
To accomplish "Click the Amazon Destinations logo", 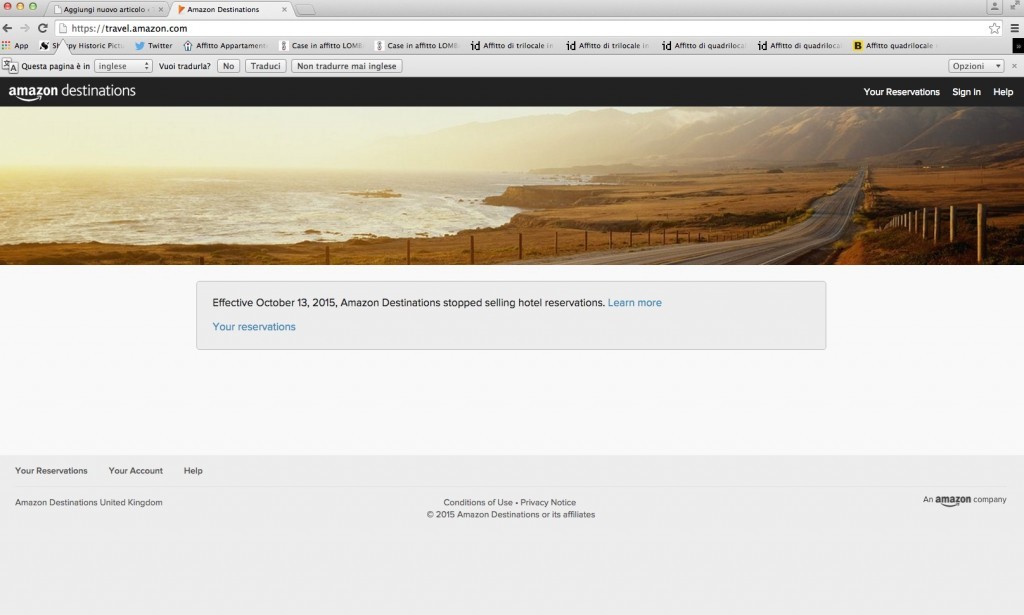I will (x=72, y=92).
